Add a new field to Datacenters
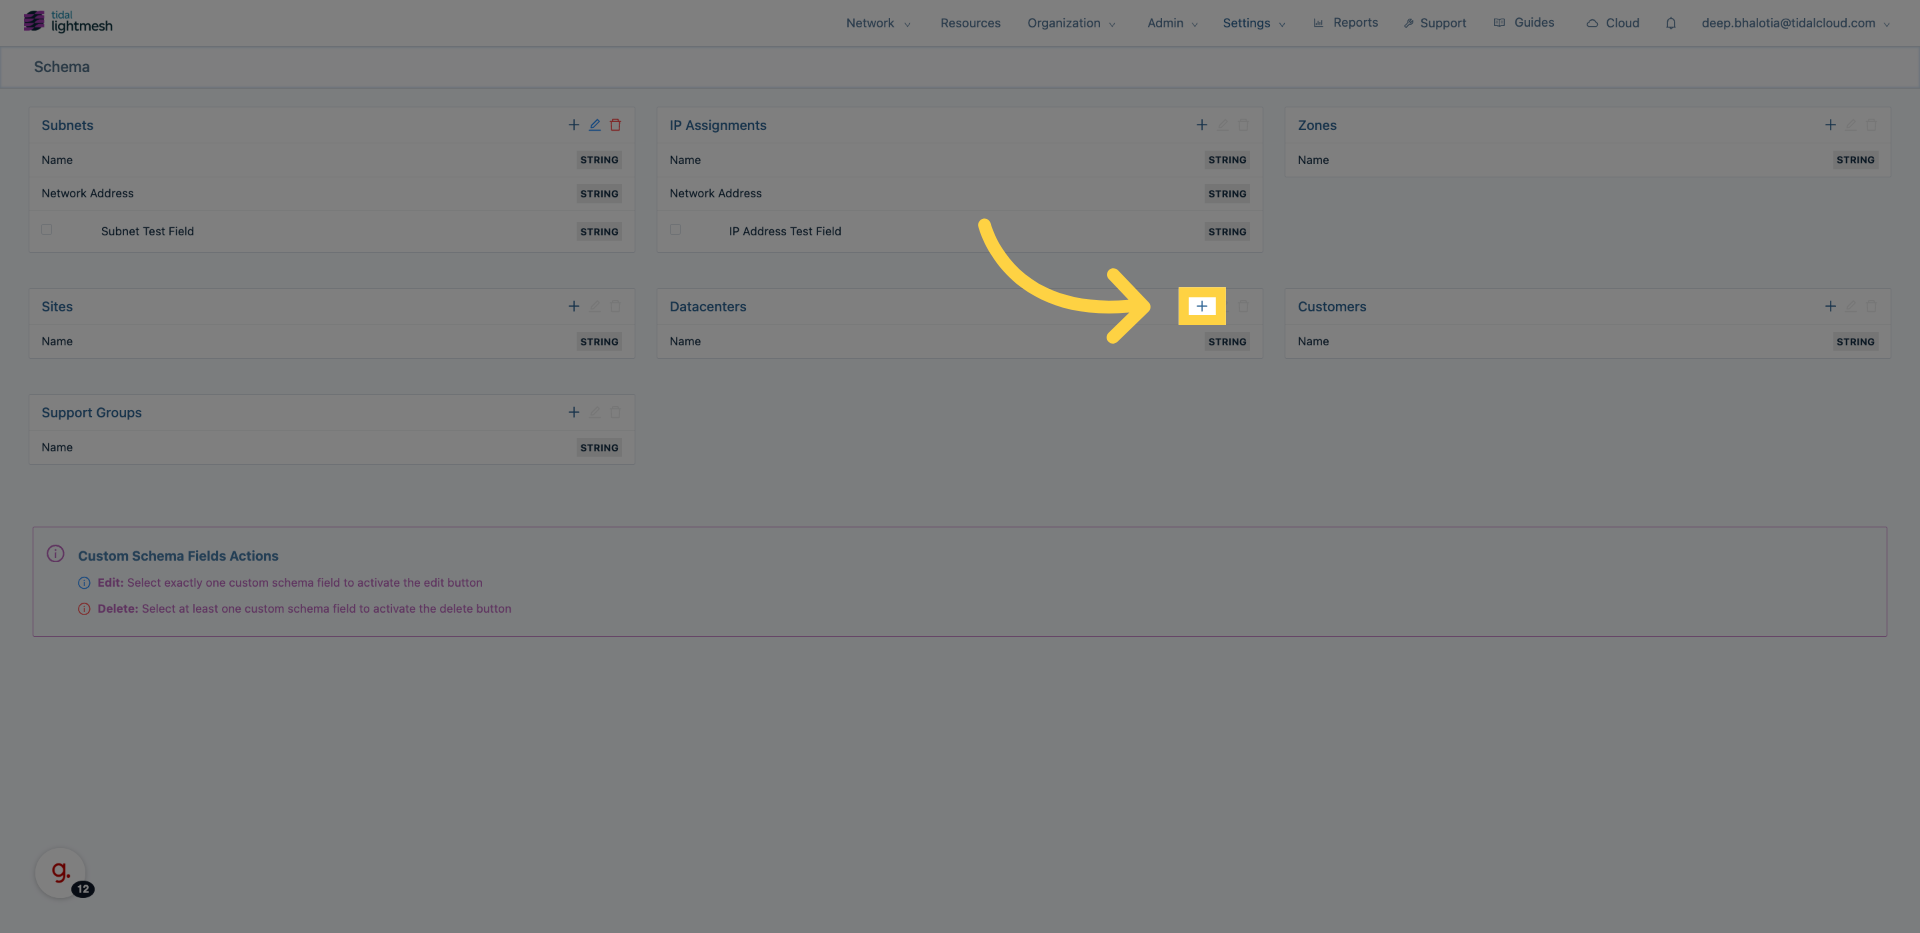This screenshot has height=933, width=1920. 1201,306
